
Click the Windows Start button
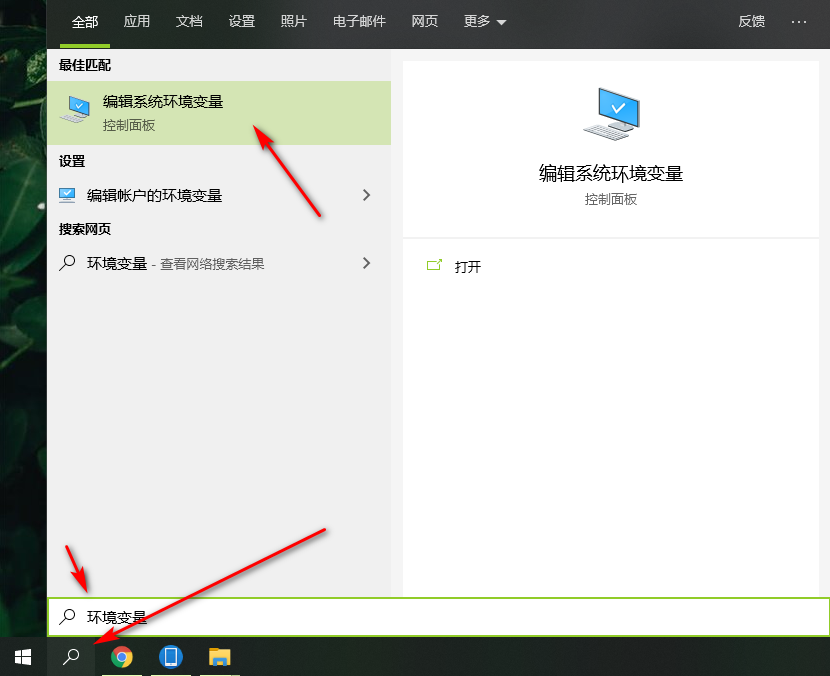21,657
